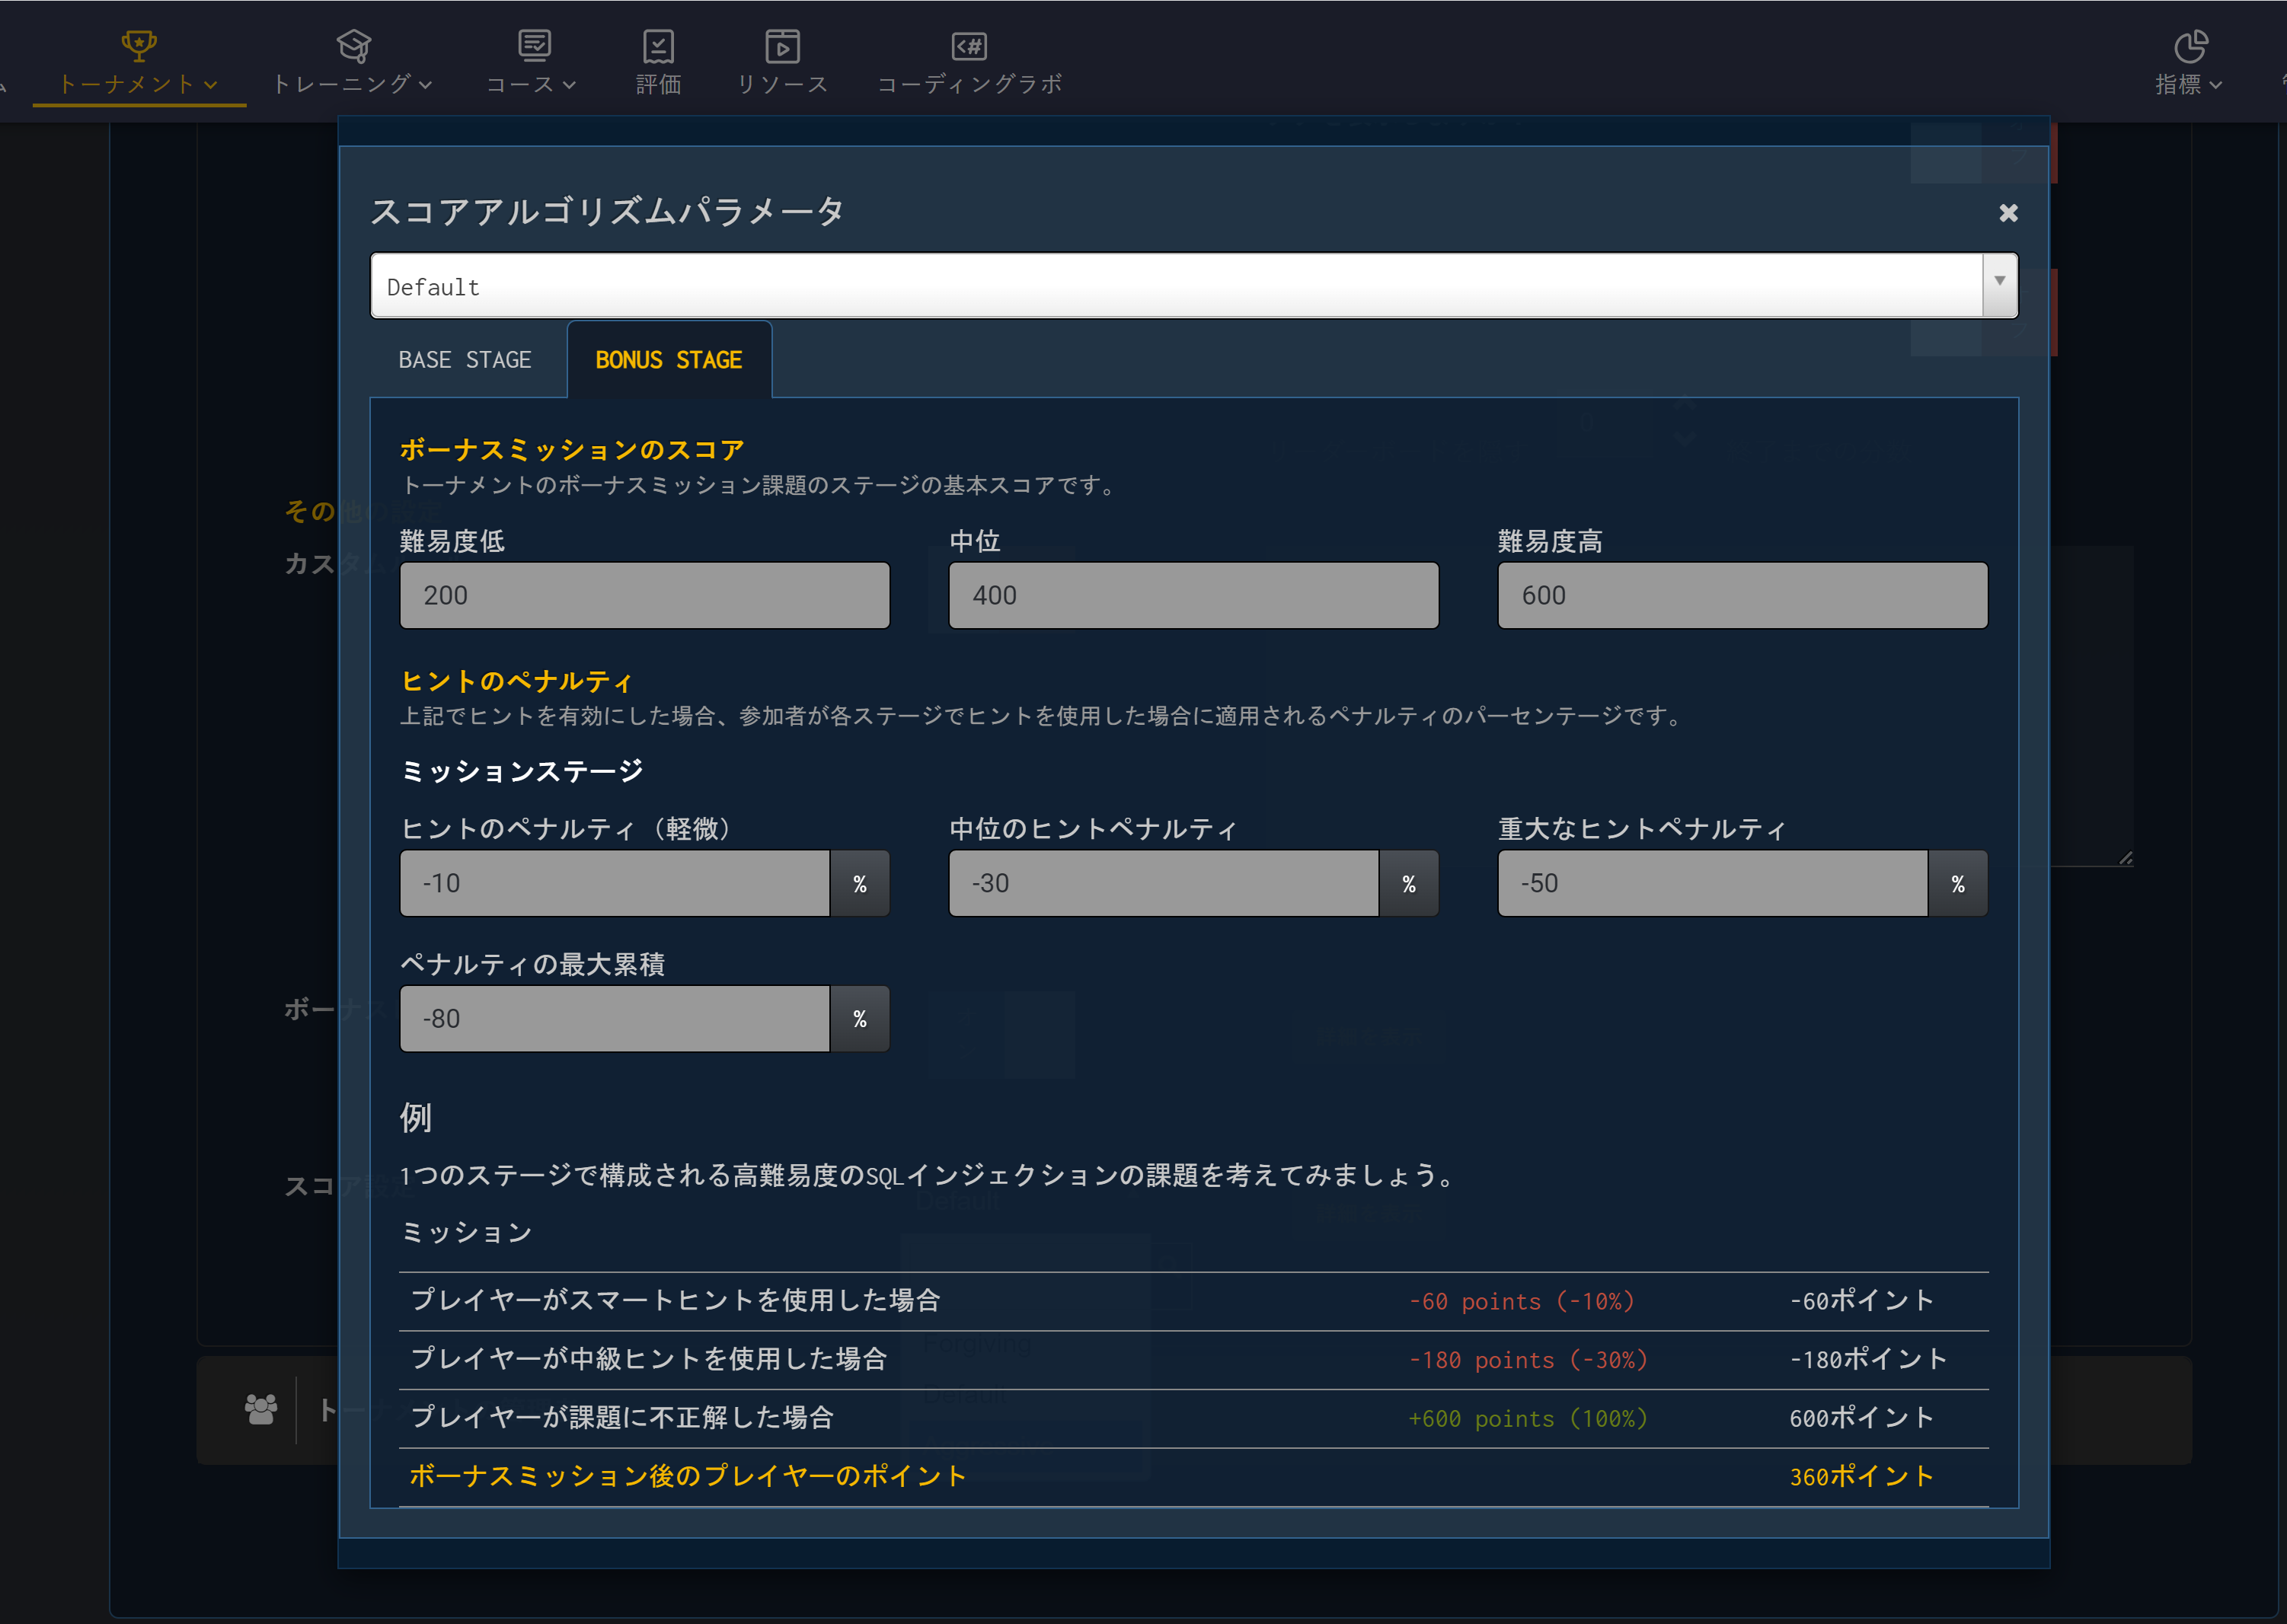Click the dropdown arrow of Default select
The image size is (2287, 1624).
point(2000,286)
